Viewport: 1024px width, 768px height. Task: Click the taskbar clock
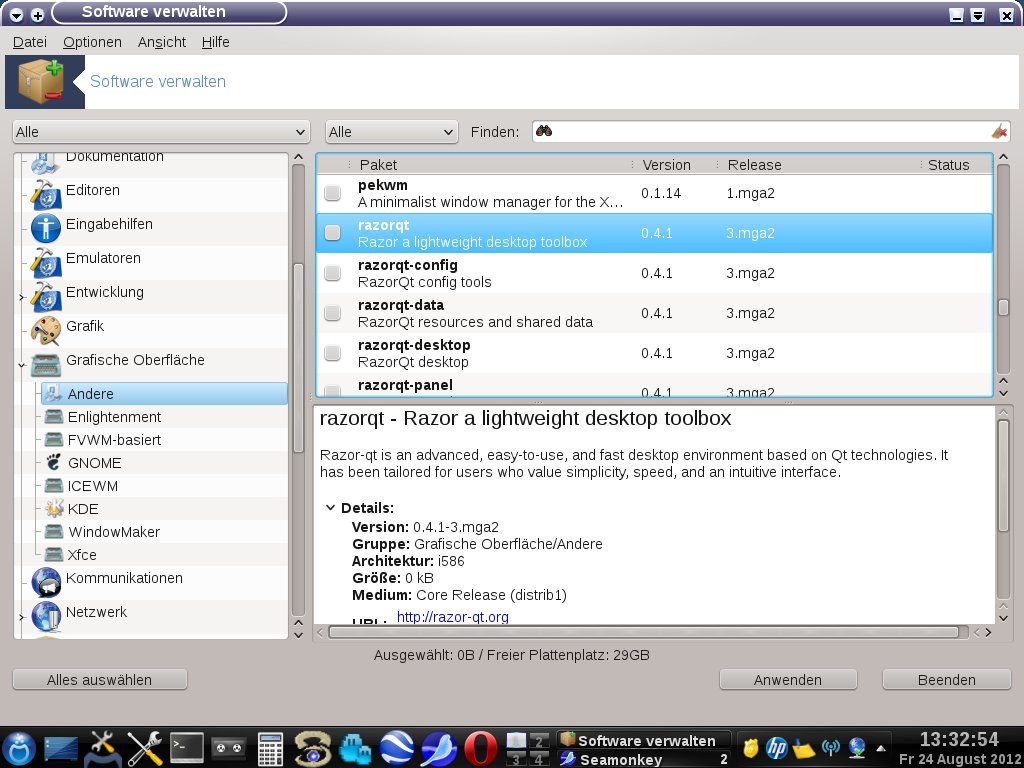point(959,748)
